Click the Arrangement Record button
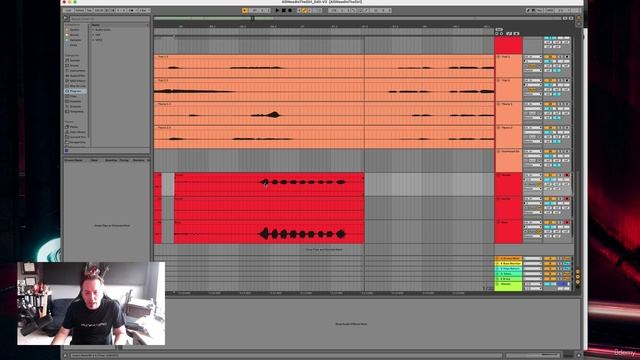640x360 pixels. pyautogui.click(x=290, y=10)
